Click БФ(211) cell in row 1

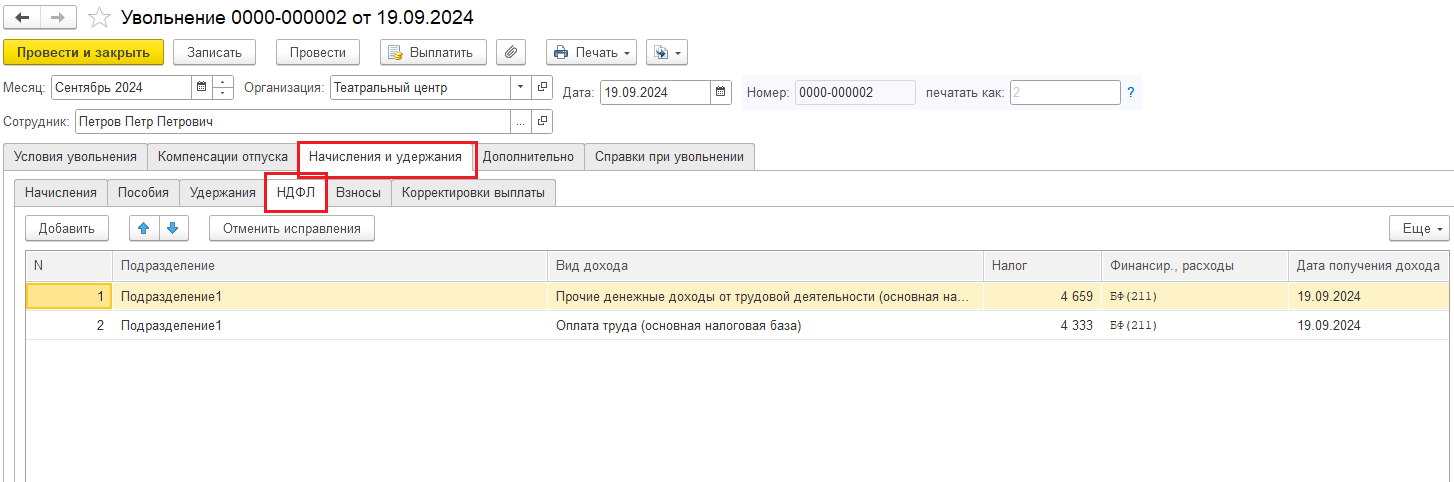point(1194,297)
